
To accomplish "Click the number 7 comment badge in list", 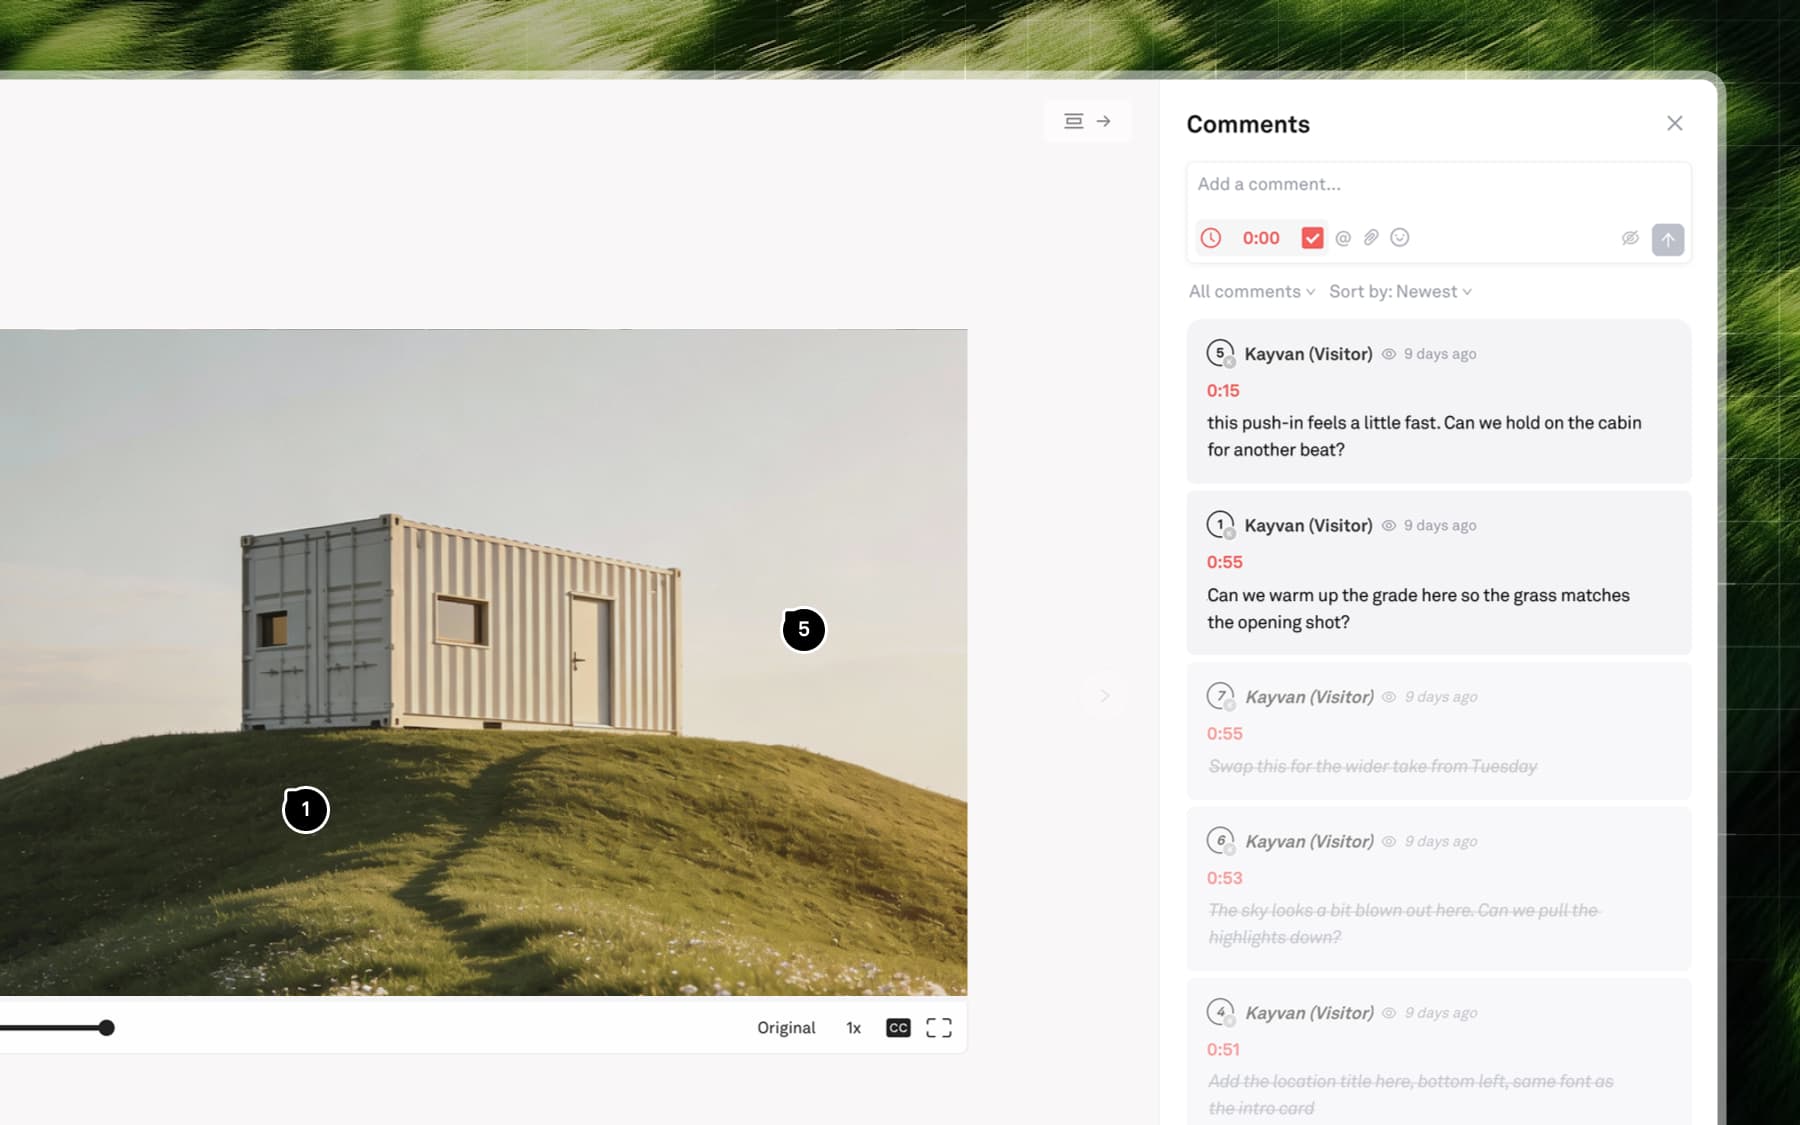I will click(1220, 696).
